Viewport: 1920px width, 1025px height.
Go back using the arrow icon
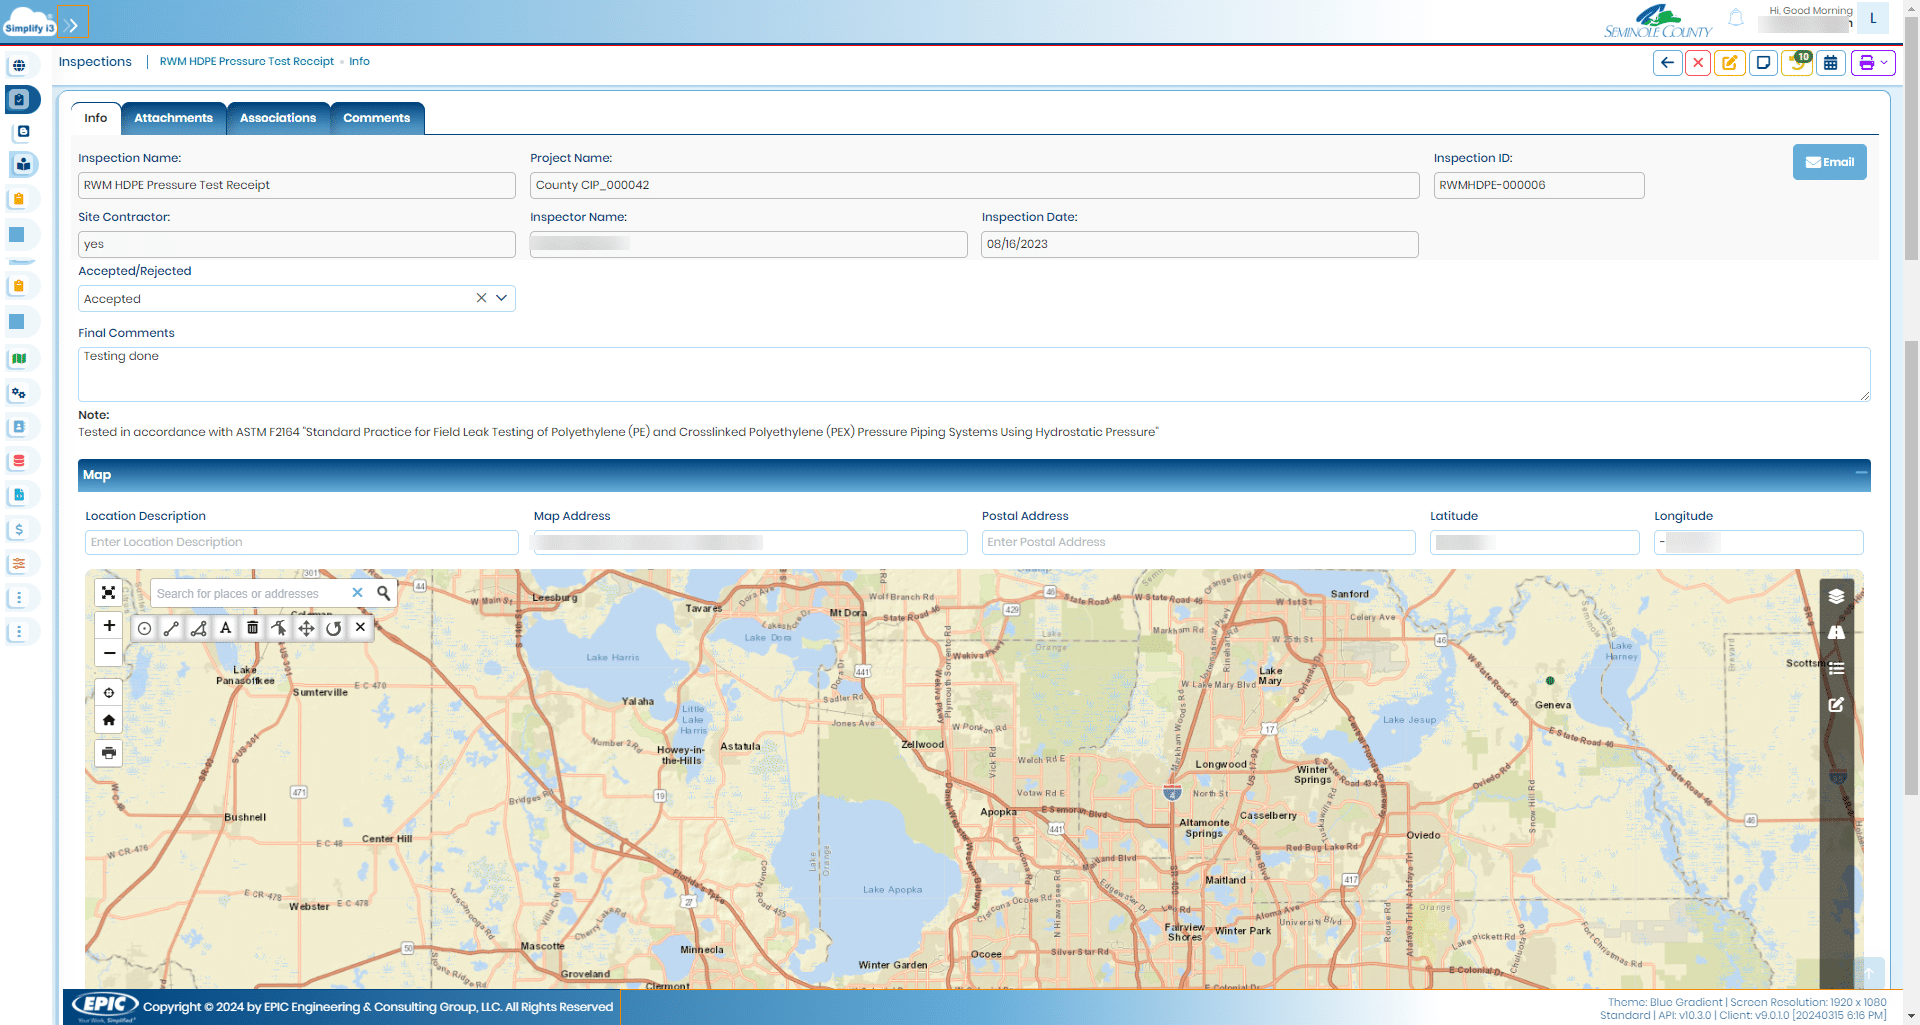[1667, 63]
